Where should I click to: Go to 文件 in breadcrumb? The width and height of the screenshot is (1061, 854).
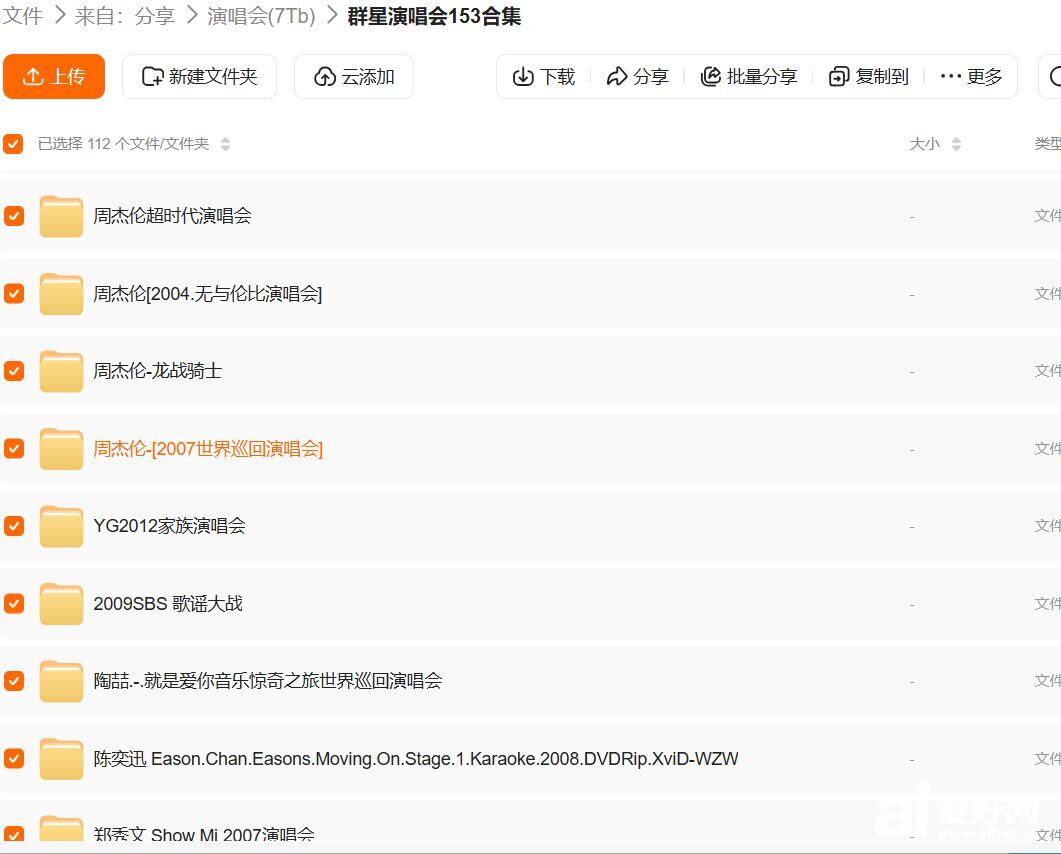[x=22, y=16]
